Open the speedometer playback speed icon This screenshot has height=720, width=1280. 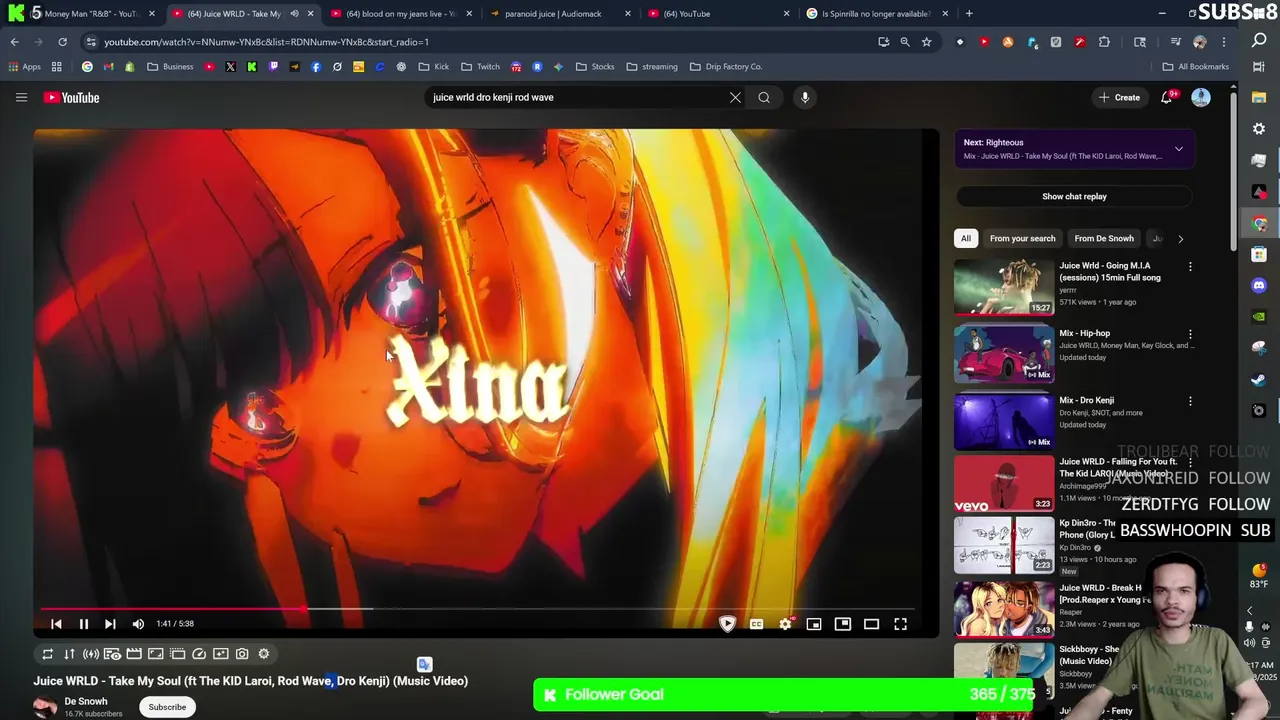pos(199,654)
